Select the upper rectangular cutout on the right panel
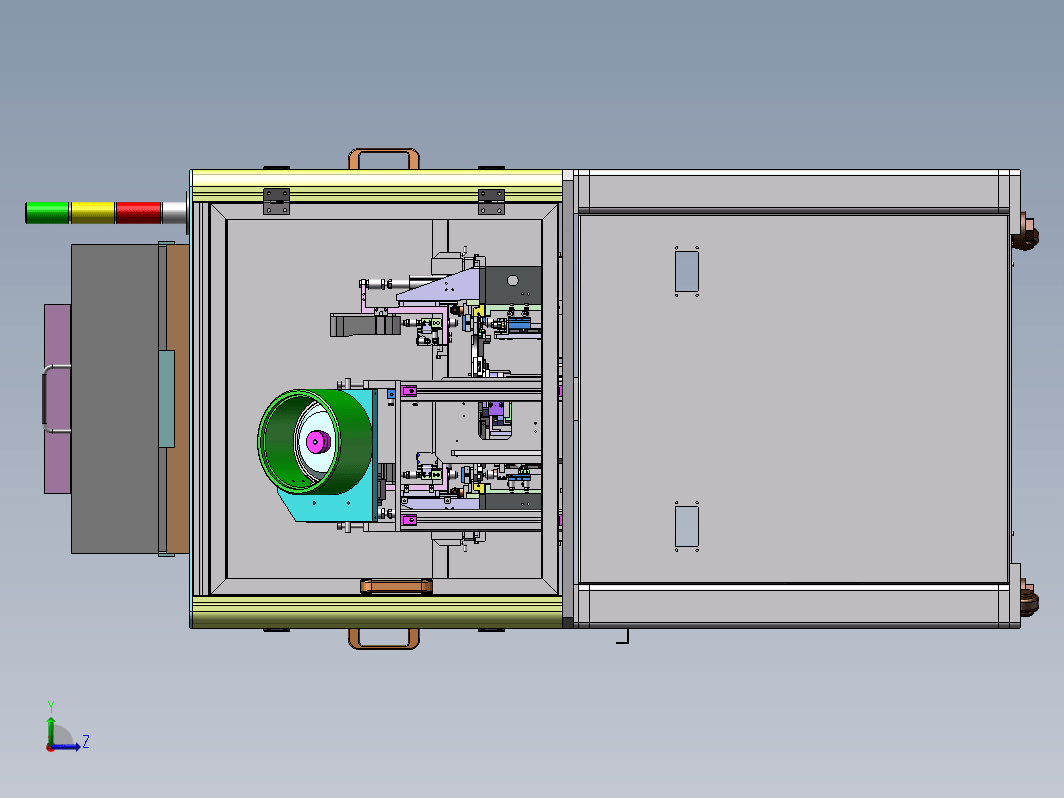This screenshot has width=1064, height=798. 687,271
